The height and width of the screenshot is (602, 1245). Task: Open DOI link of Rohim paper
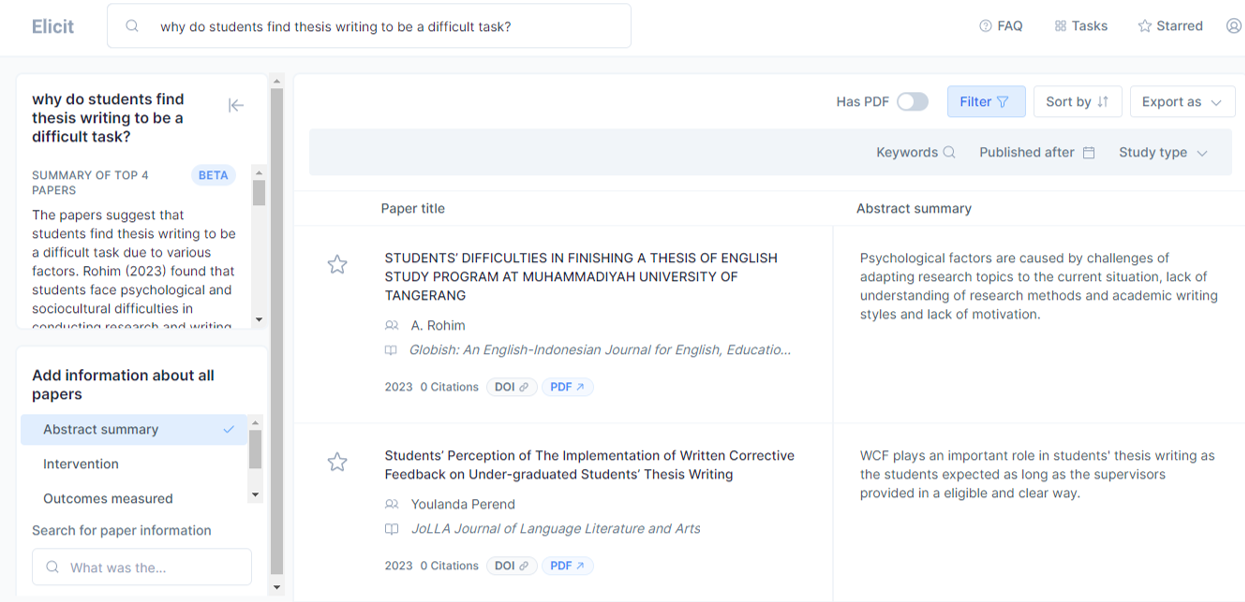click(511, 387)
